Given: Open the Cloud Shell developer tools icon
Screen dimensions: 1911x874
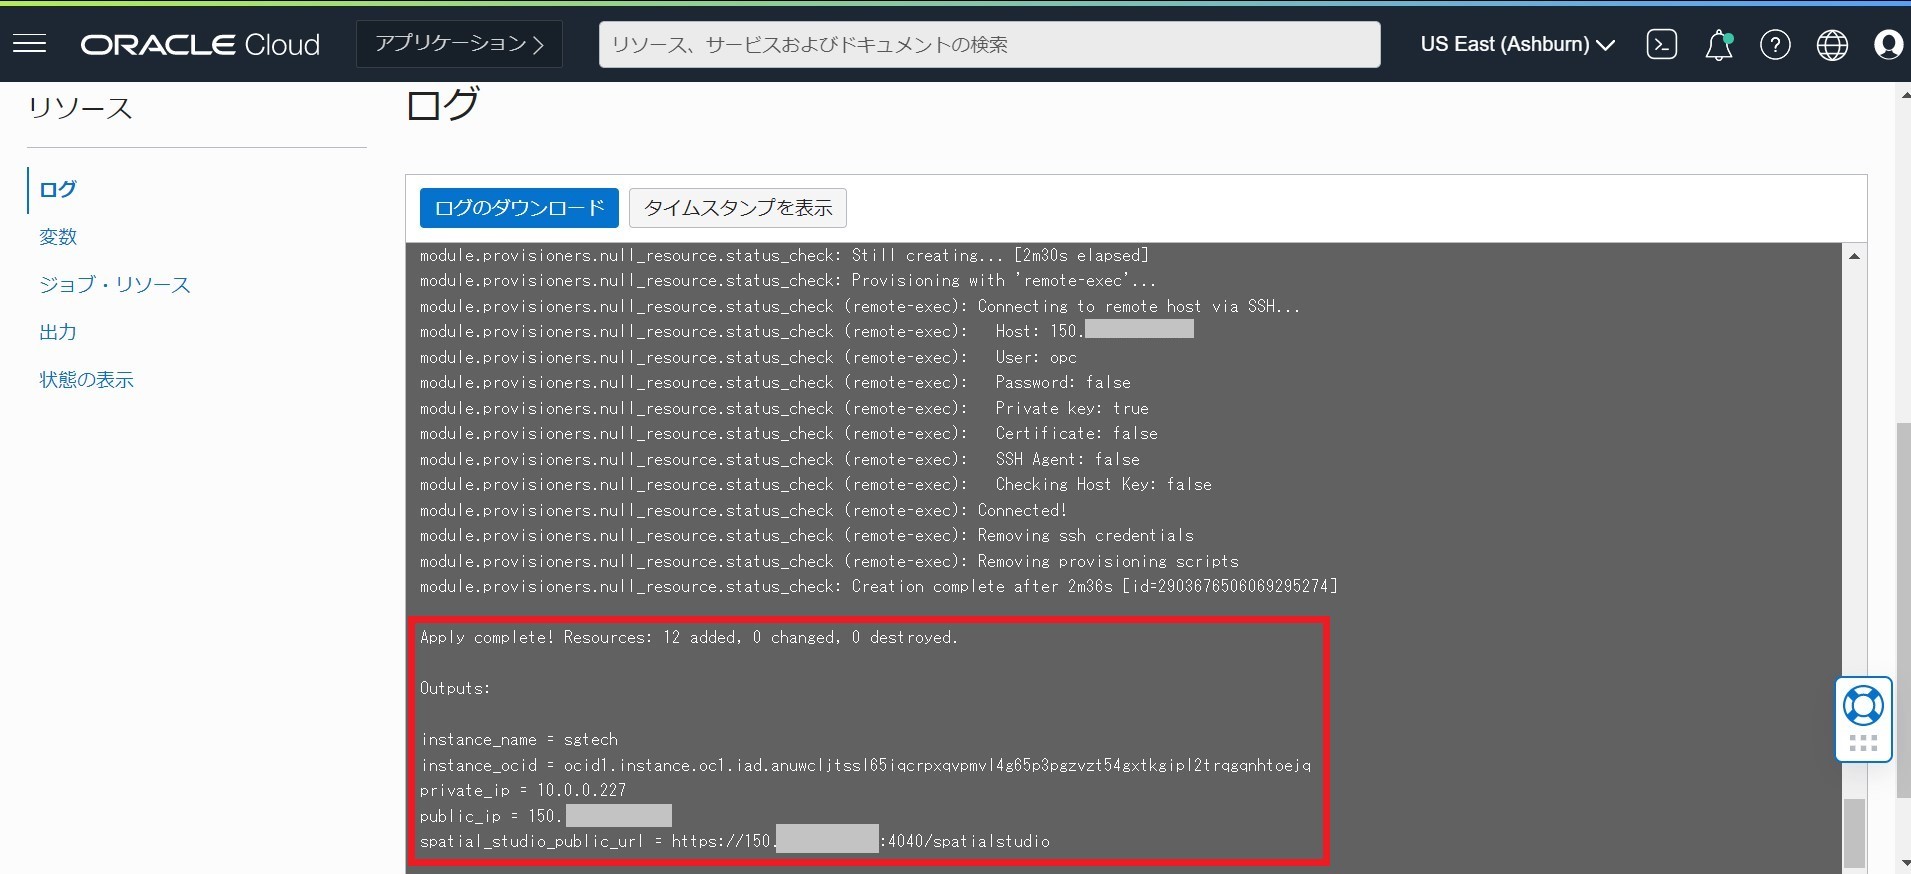Looking at the screenshot, I should 1661,44.
